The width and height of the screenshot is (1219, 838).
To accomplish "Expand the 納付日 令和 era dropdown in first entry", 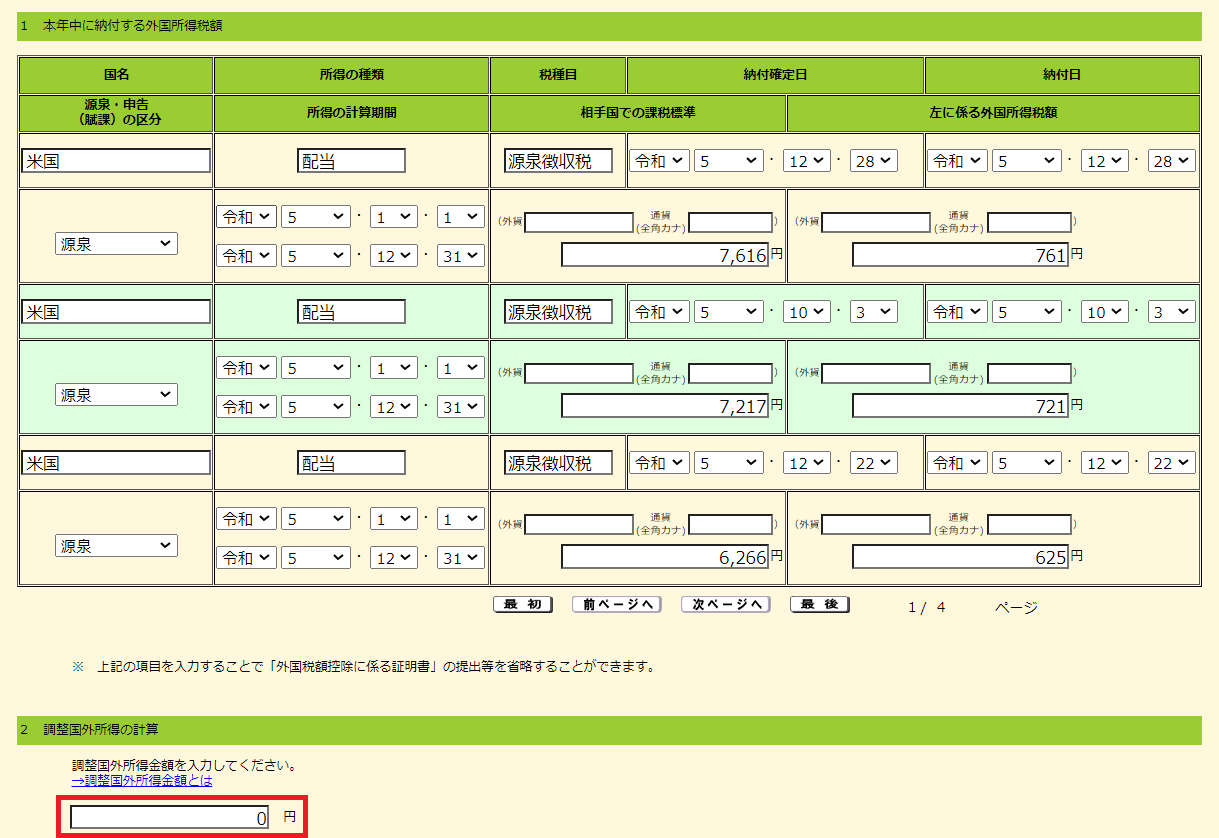I will [x=958, y=161].
